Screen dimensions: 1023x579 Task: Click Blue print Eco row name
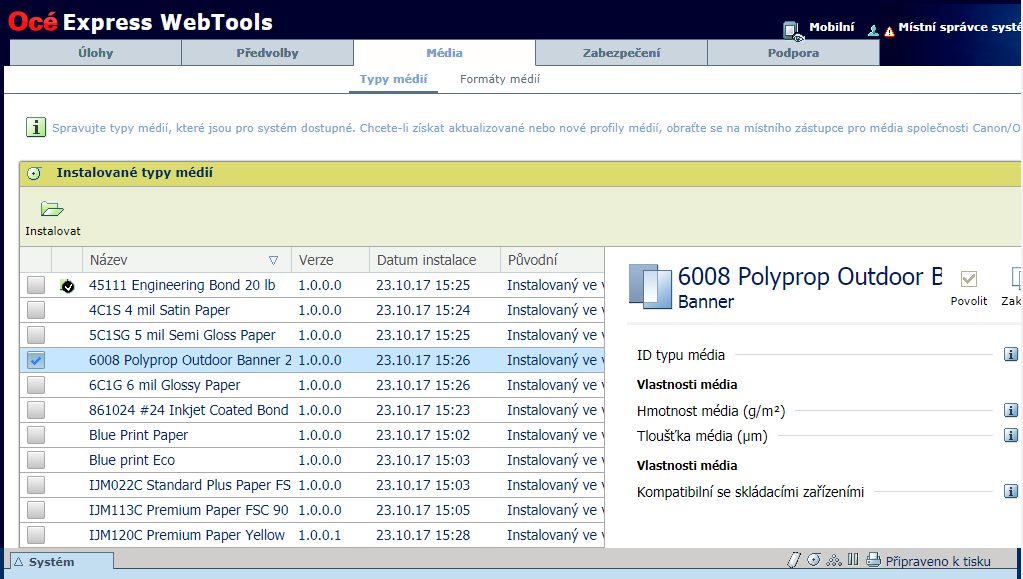132,460
